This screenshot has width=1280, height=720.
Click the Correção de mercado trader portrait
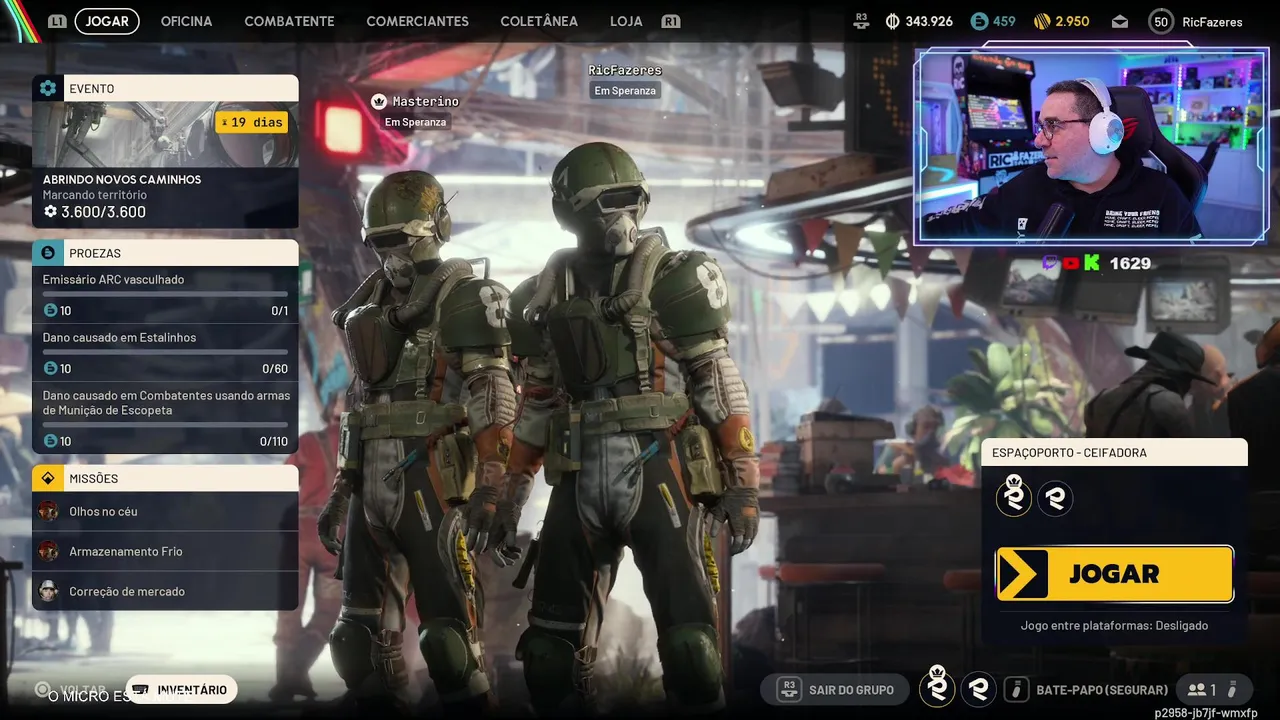tap(48, 591)
